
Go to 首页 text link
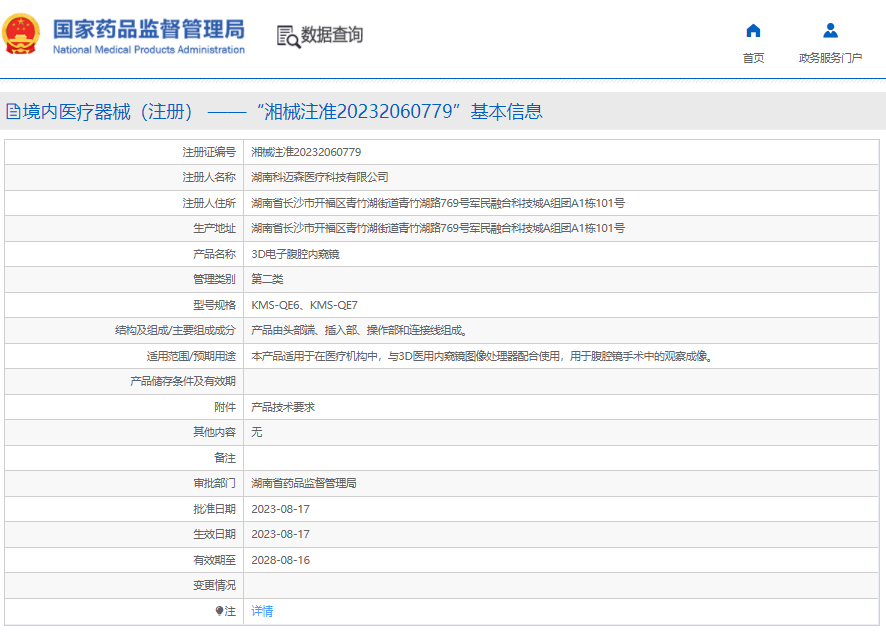pyautogui.click(x=753, y=58)
